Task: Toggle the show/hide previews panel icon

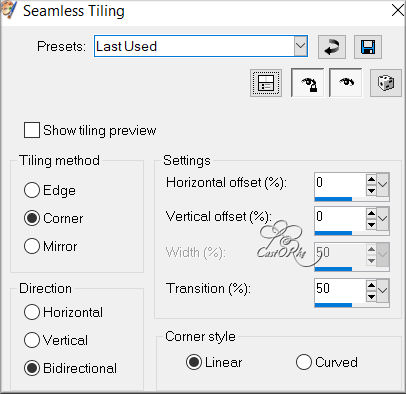Action: [266, 83]
